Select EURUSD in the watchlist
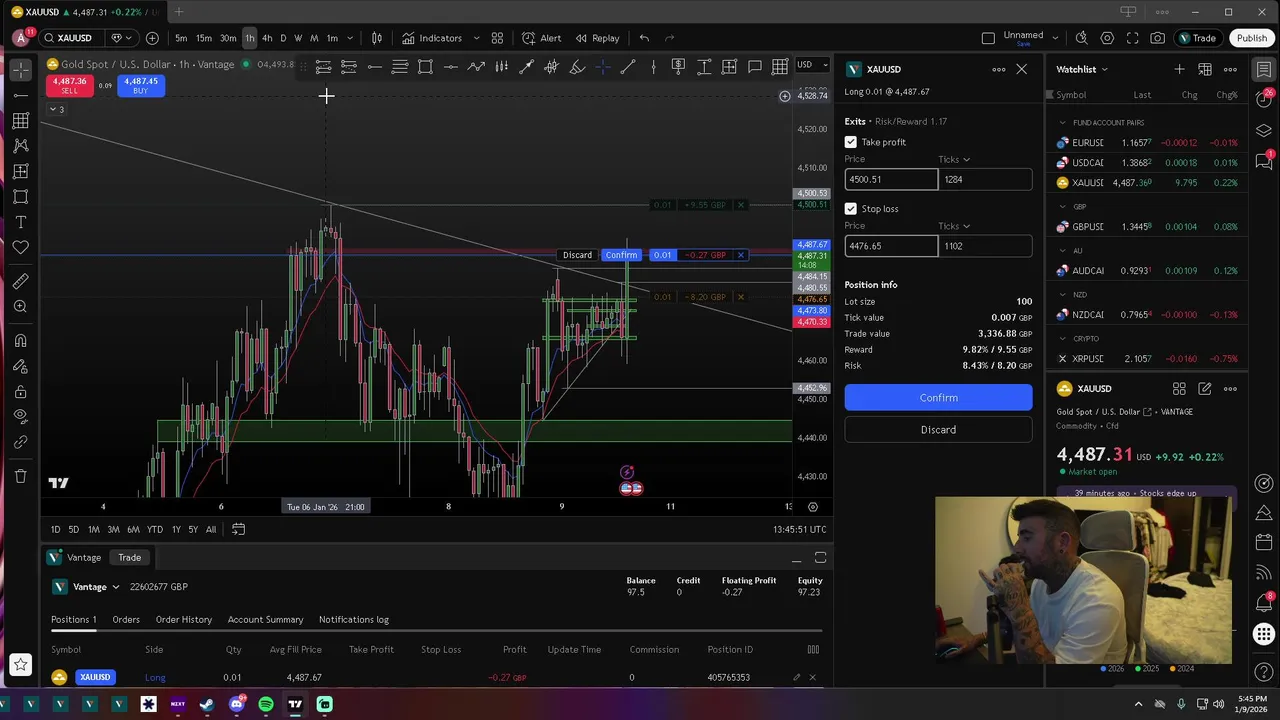 (x=1147, y=143)
